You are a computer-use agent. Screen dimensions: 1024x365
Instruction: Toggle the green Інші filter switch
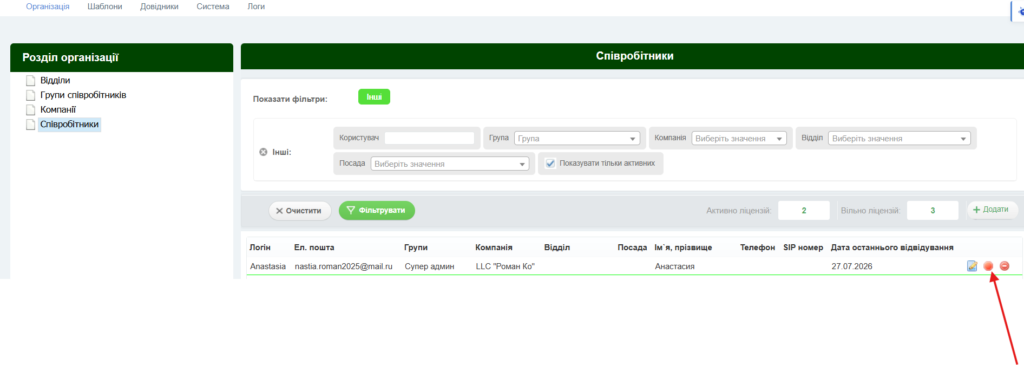pyautogui.click(x=374, y=97)
